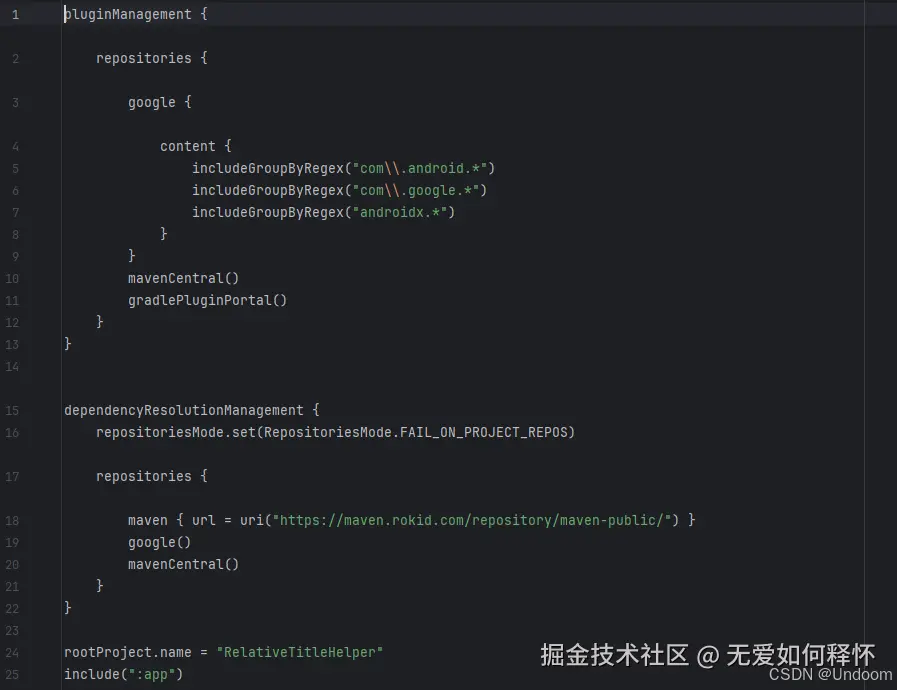Click the include(":app") statement
This screenshot has height=690, width=897.
click(124, 674)
